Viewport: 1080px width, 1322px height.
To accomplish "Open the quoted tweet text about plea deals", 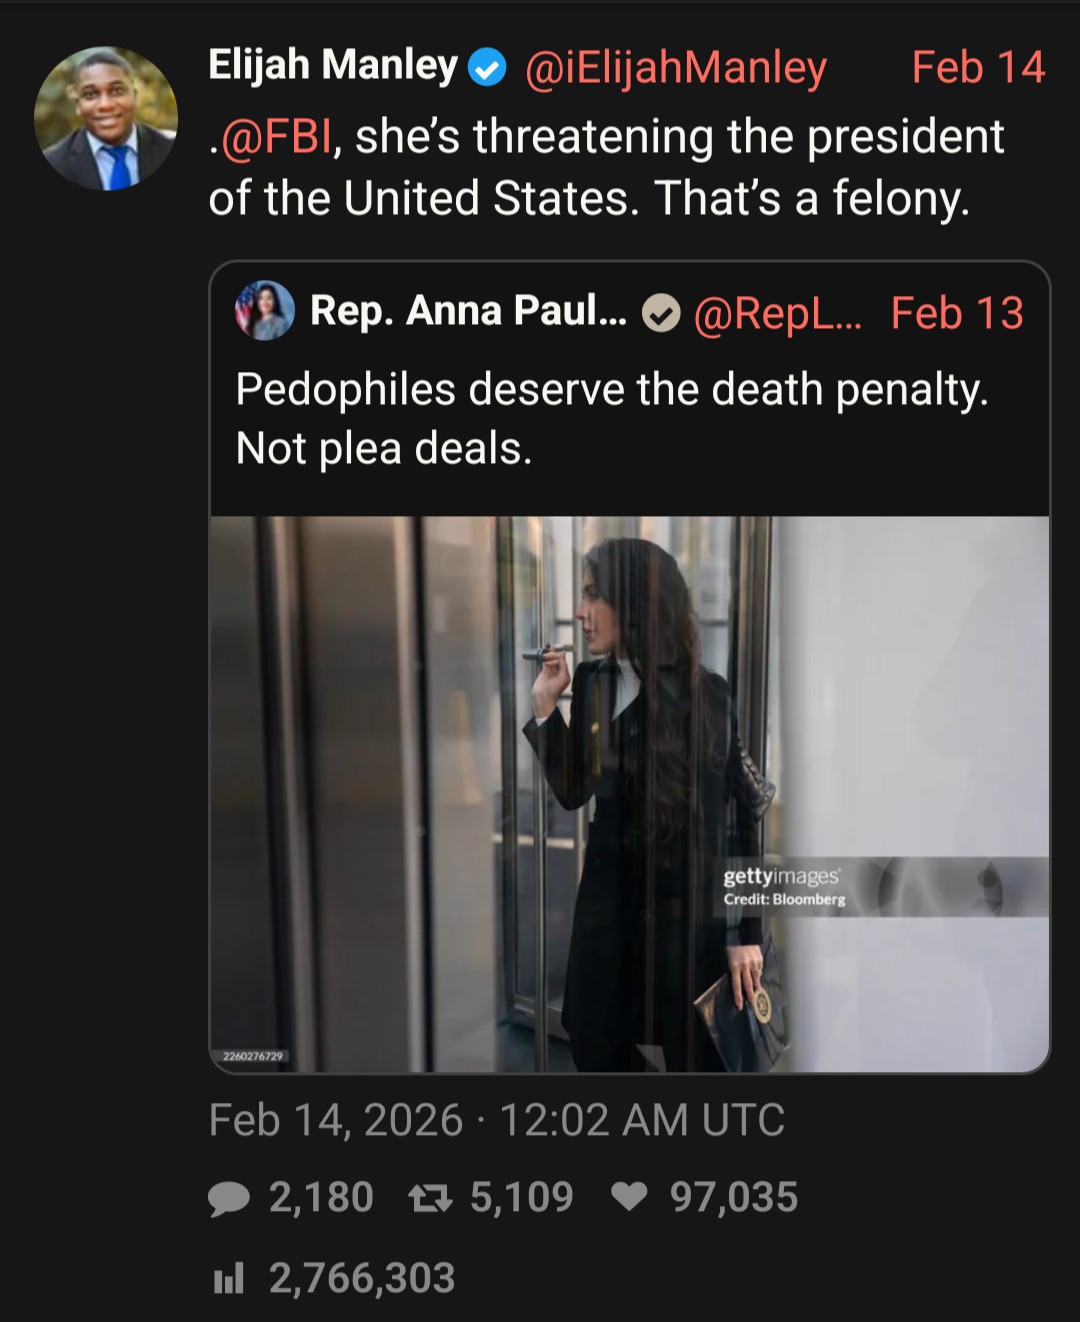I will coord(610,418).
